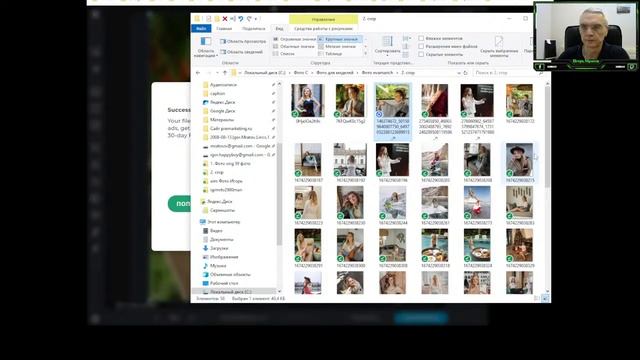Open quick access toolbar customize dropdown
The height and width of the screenshot is (360, 640).
(x=256, y=19)
